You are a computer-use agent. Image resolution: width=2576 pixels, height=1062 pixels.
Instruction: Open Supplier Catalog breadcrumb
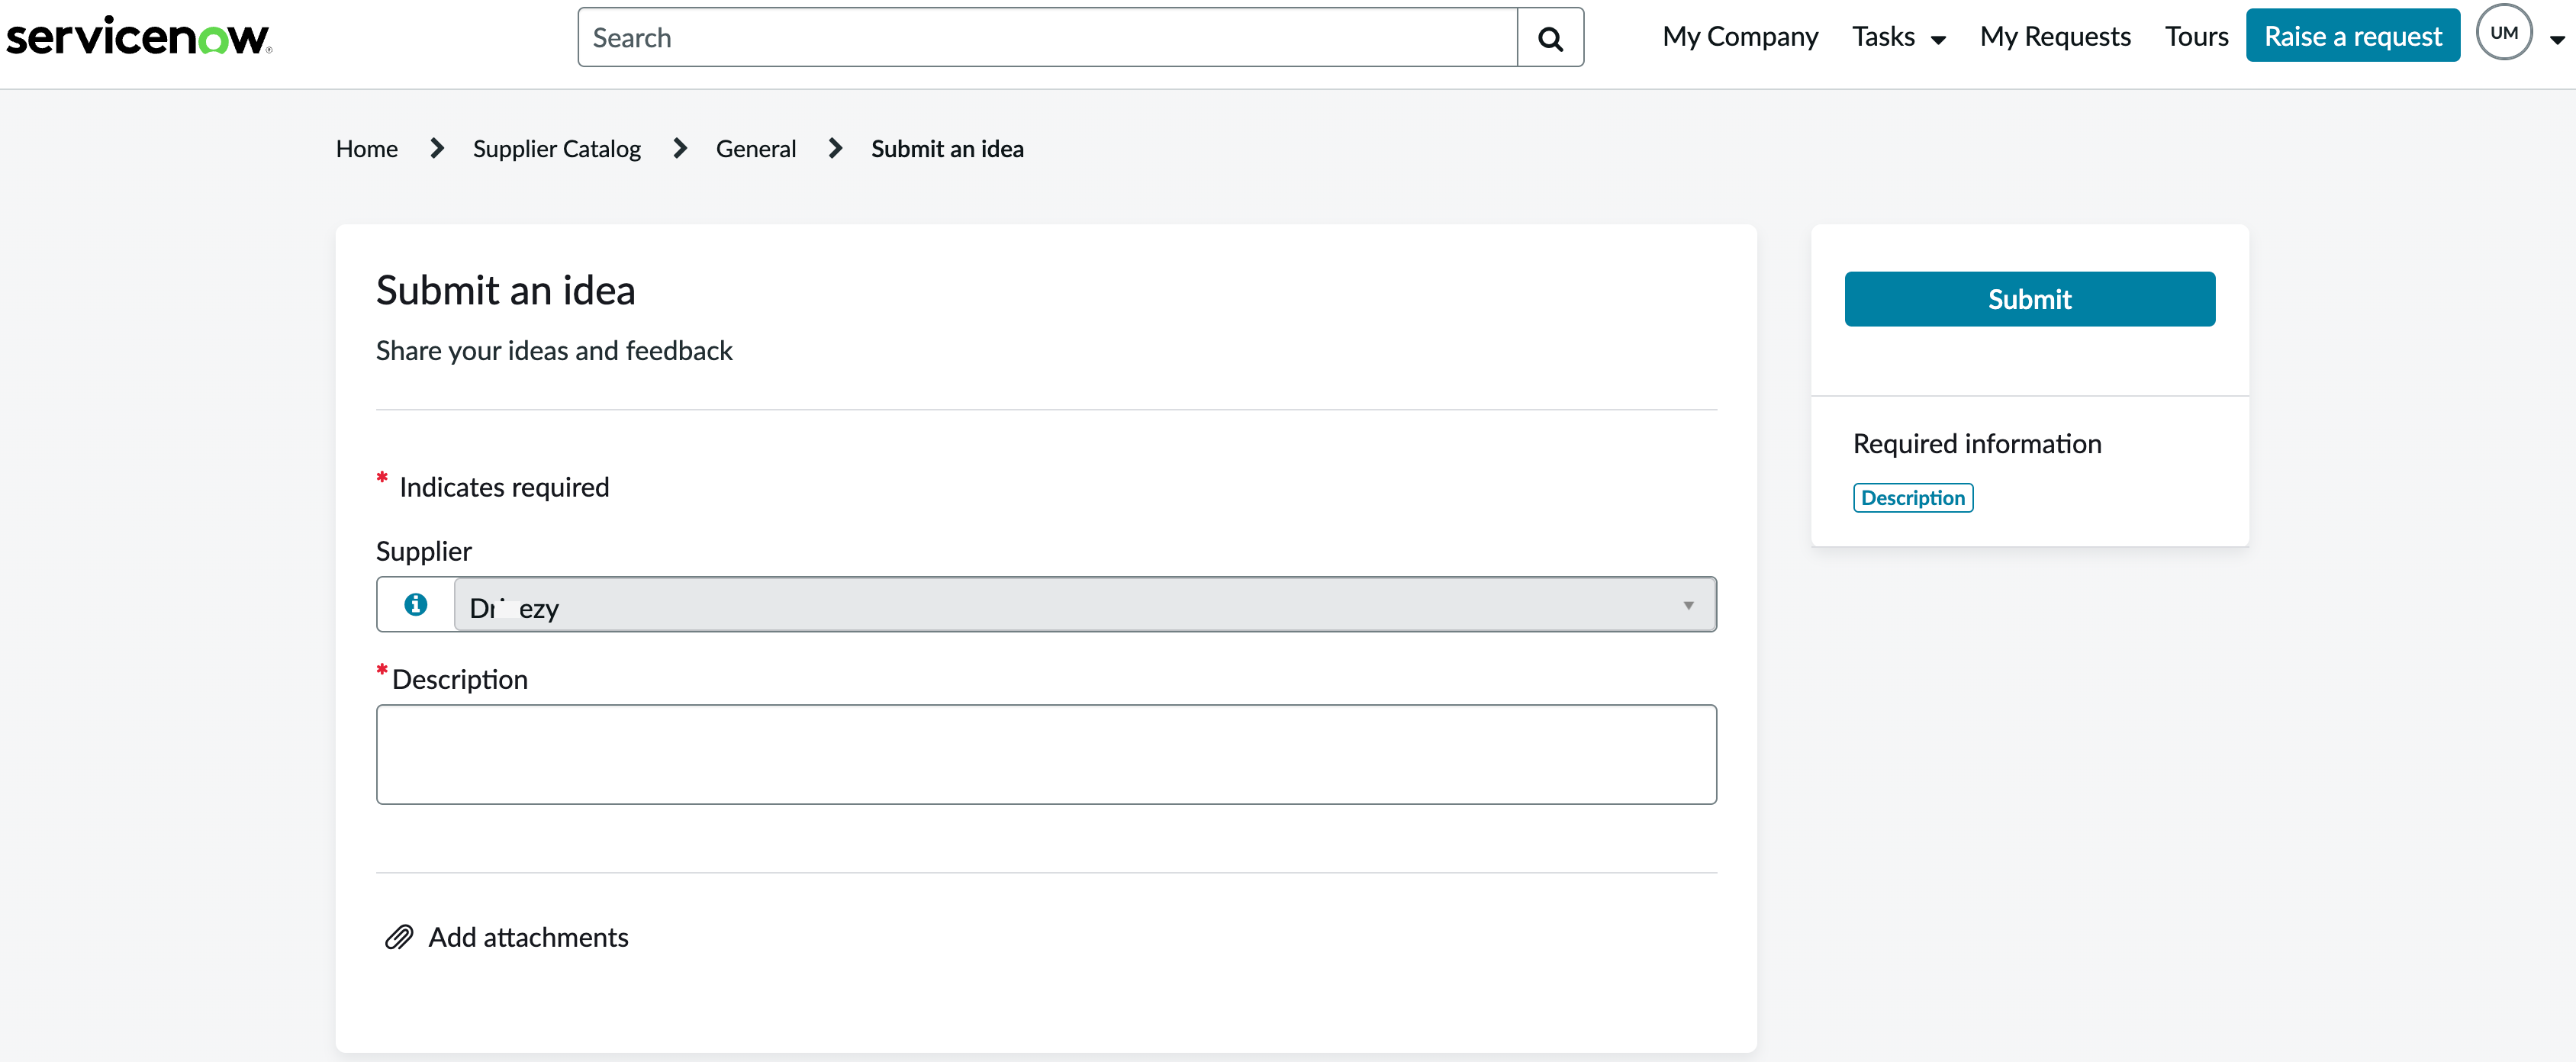[557, 149]
